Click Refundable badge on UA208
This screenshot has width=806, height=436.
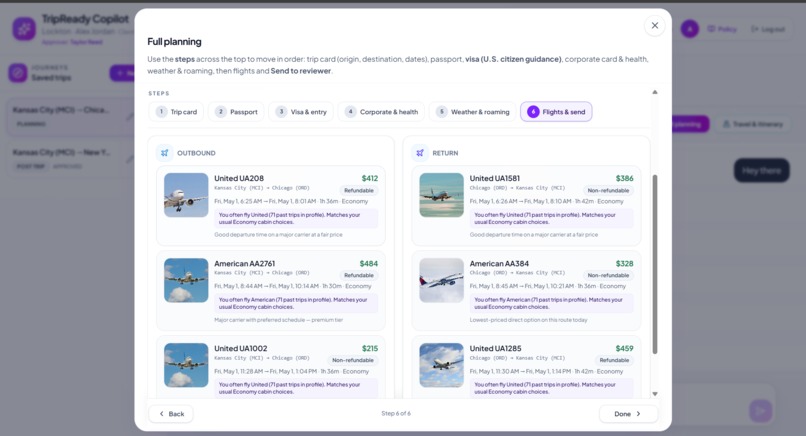(359, 190)
